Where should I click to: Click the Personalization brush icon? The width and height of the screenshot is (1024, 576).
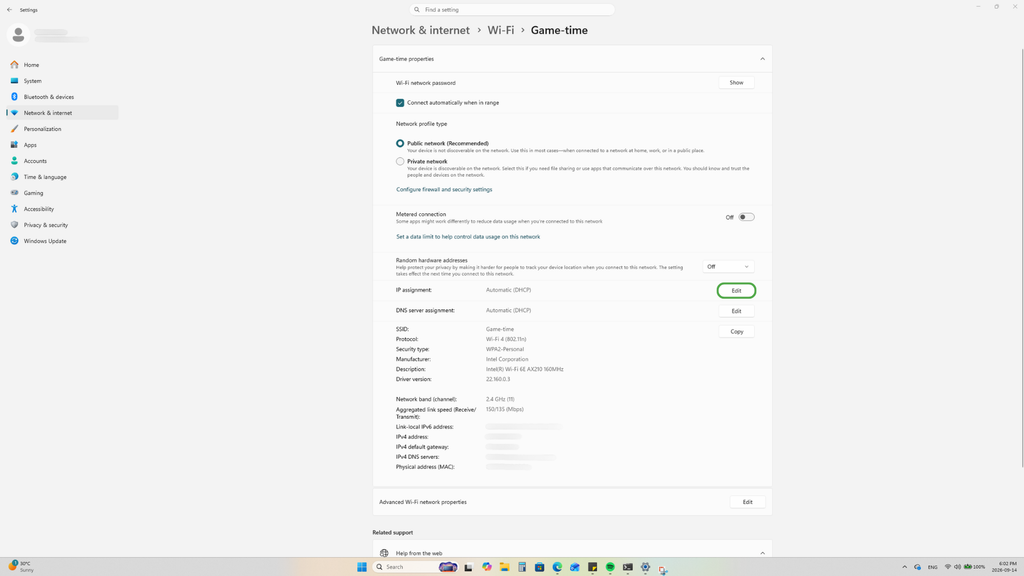point(14,129)
